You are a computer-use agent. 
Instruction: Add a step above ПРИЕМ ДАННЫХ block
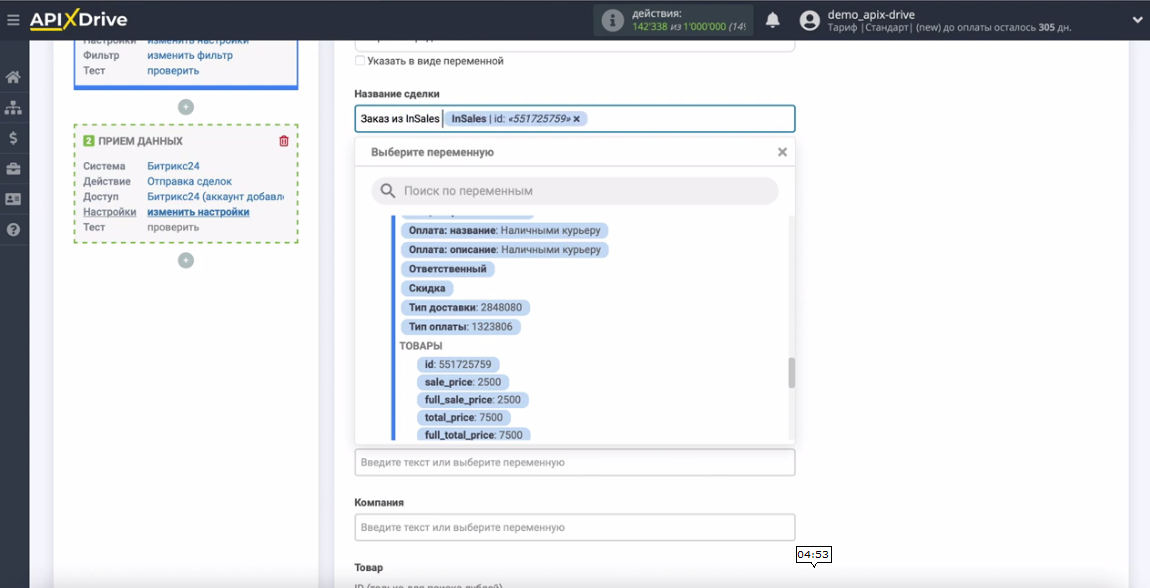click(x=186, y=107)
